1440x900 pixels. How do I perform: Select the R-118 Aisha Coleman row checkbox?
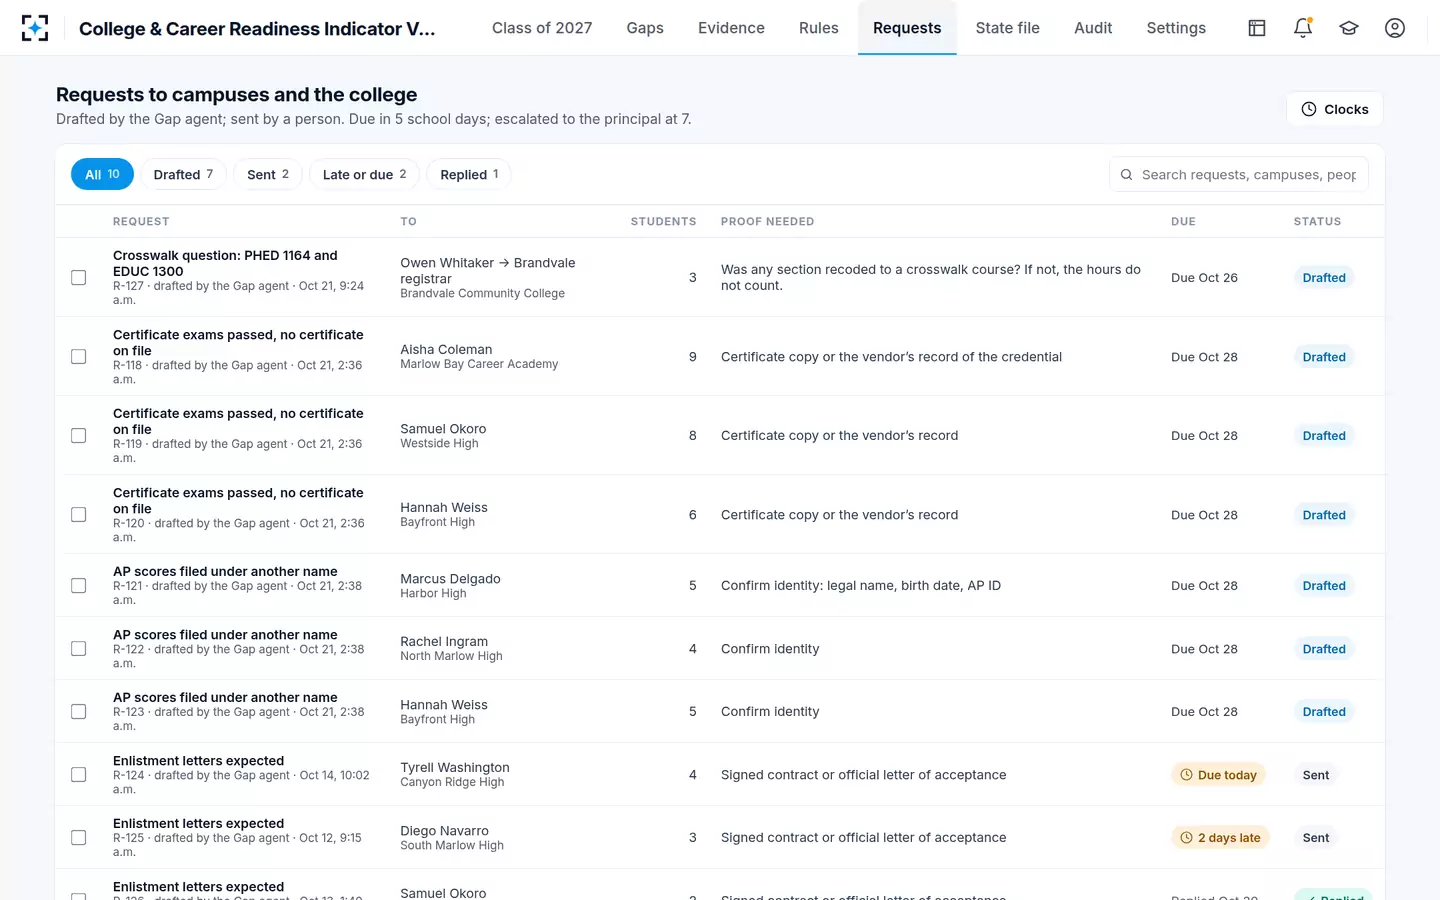coord(79,357)
